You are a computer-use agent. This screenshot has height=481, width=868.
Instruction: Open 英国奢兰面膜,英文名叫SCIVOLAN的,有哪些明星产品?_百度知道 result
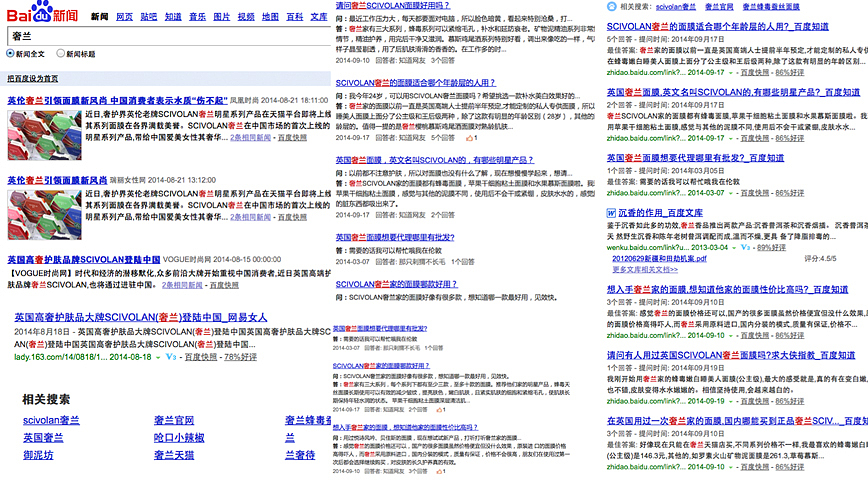733,92
